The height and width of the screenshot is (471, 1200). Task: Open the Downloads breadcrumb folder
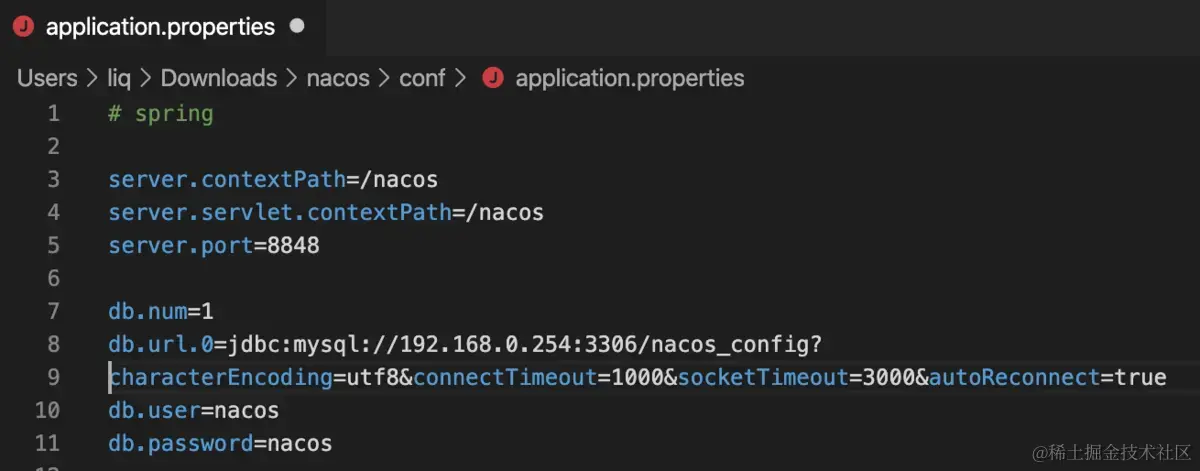pyautogui.click(x=219, y=78)
